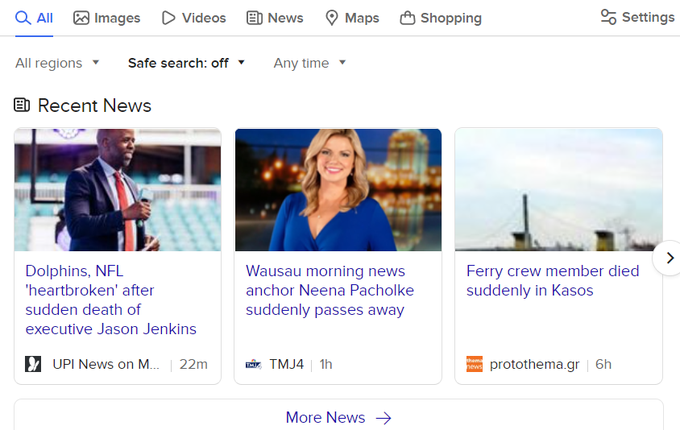Click the TMJ4 source name
Viewport: 680px width, 430px height.
286,364
